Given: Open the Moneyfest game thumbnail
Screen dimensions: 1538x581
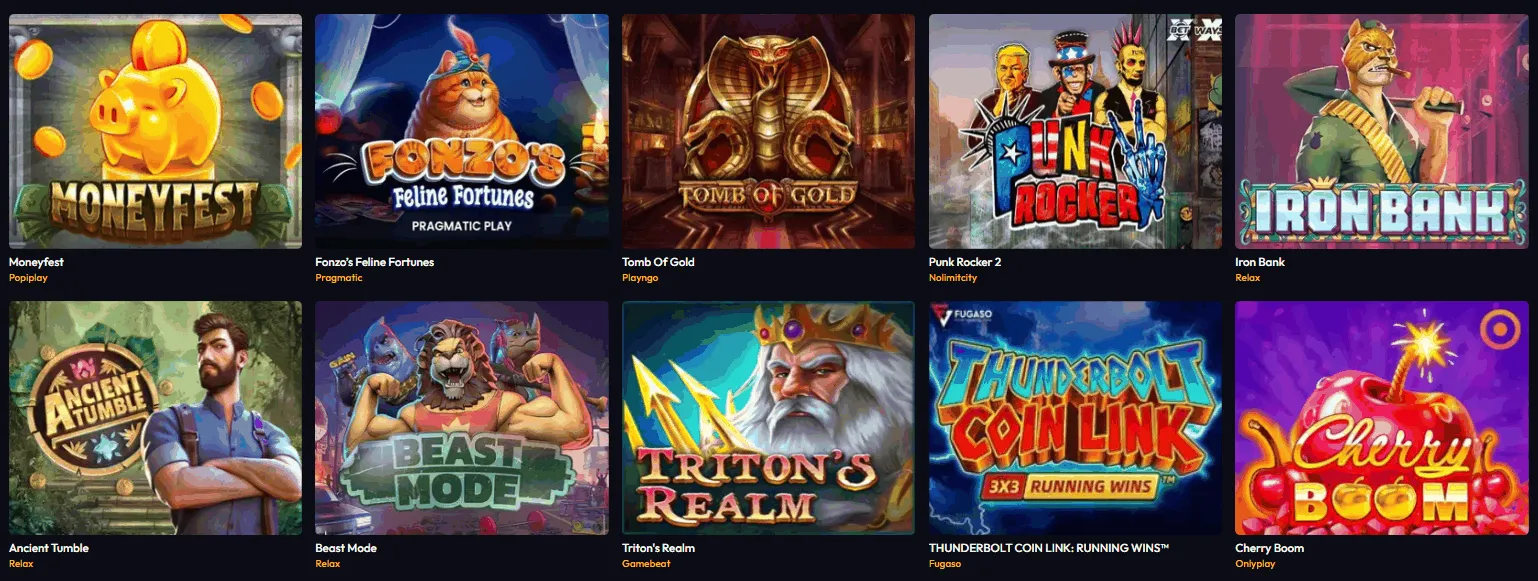Looking at the screenshot, I should [x=155, y=131].
